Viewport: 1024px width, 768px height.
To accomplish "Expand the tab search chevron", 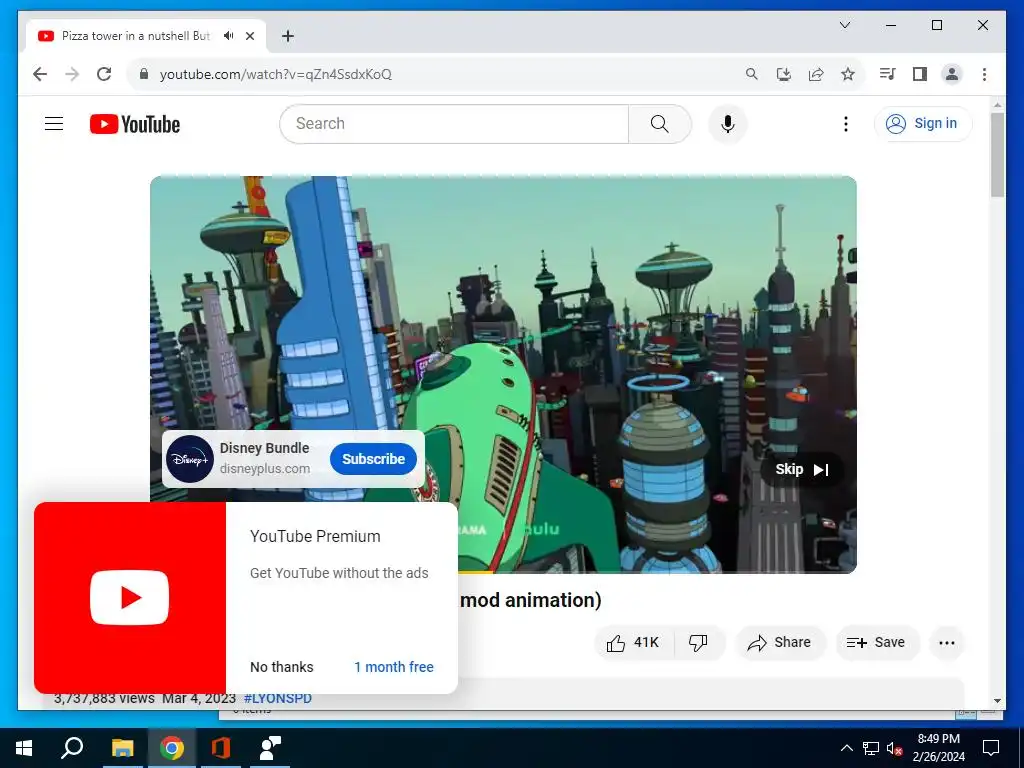I will click(x=844, y=25).
